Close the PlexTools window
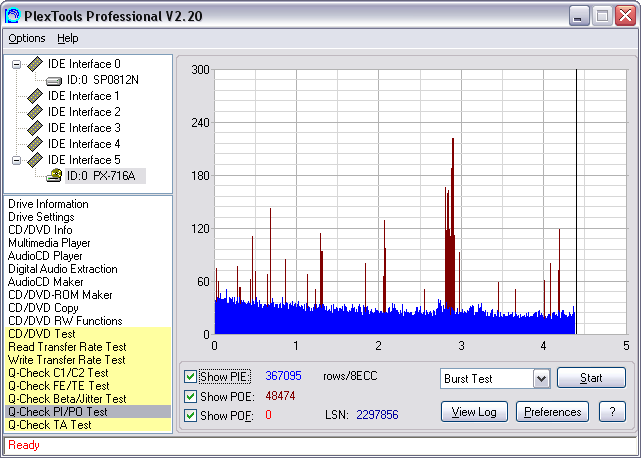 (x=625, y=16)
